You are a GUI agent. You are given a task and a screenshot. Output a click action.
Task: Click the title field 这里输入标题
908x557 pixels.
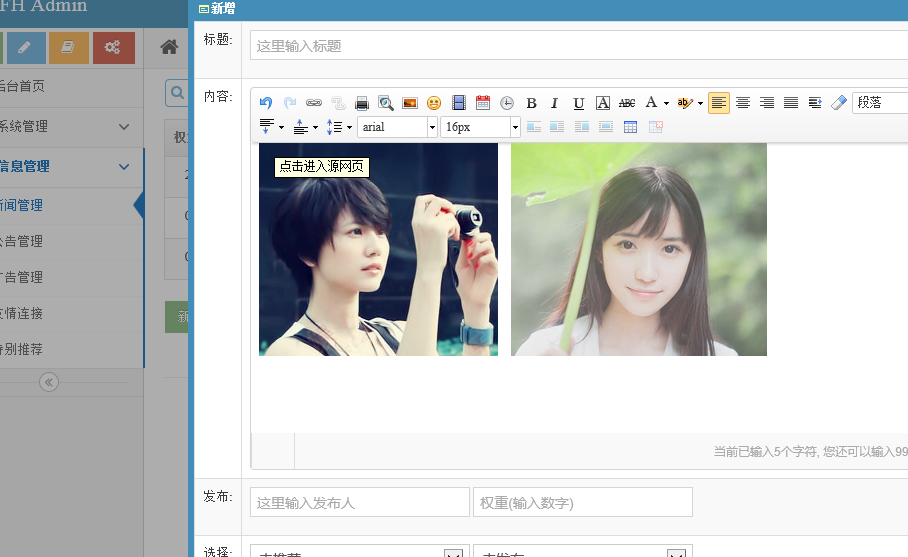point(579,46)
